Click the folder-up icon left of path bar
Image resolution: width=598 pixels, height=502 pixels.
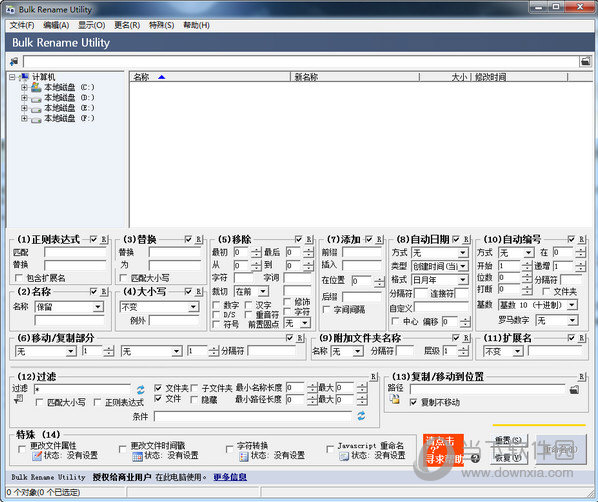[x=14, y=61]
